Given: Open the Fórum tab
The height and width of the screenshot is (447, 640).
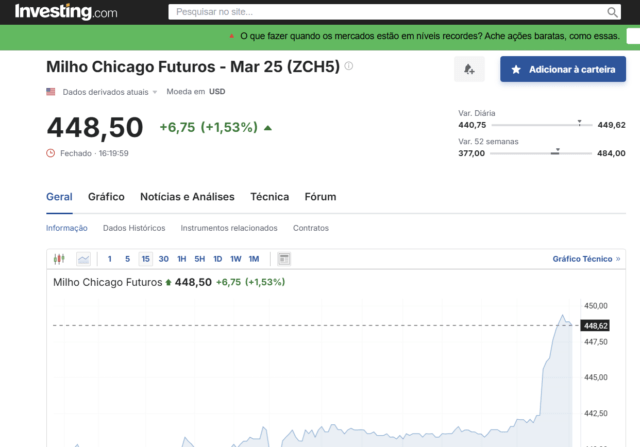Looking at the screenshot, I should [x=320, y=197].
